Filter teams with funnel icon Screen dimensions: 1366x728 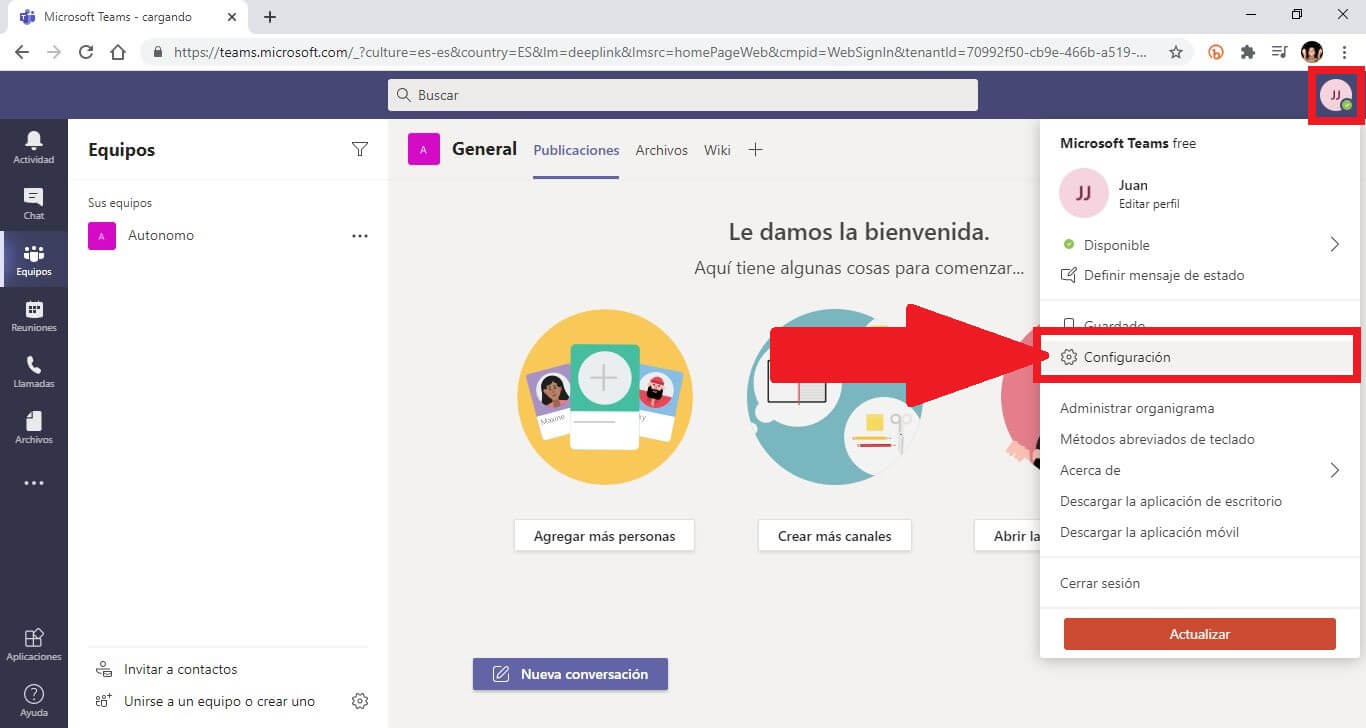[360, 149]
